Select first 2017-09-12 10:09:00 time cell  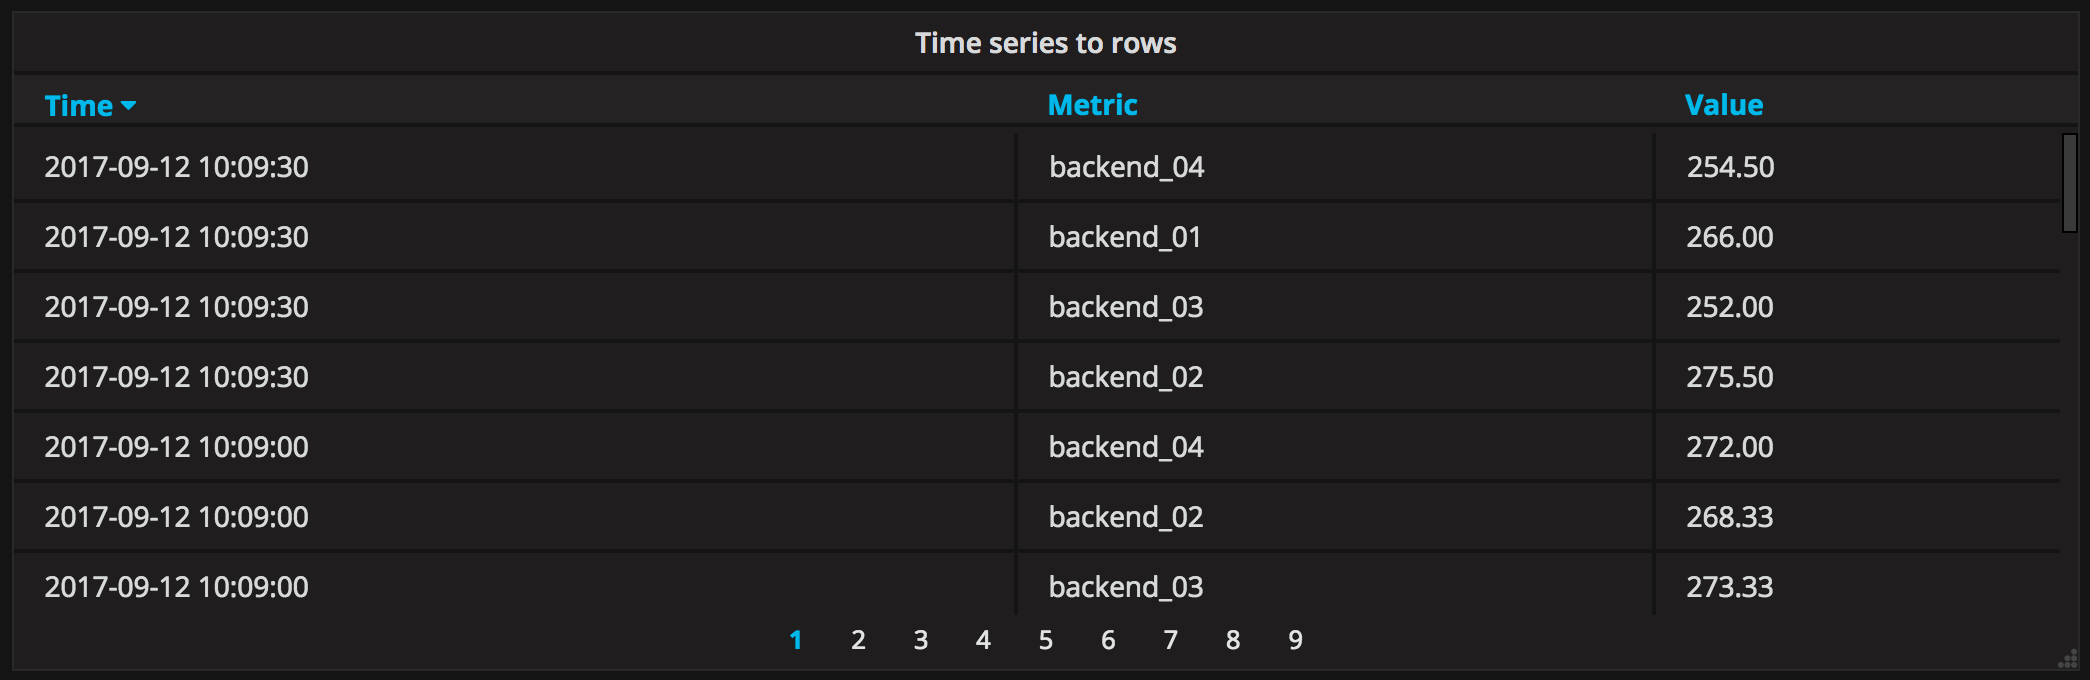(177, 447)
